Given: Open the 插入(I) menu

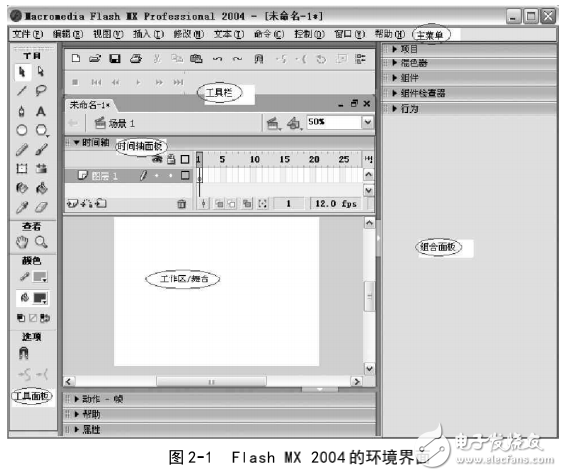Looking at the screenshot, I should [x=148, y=34].
